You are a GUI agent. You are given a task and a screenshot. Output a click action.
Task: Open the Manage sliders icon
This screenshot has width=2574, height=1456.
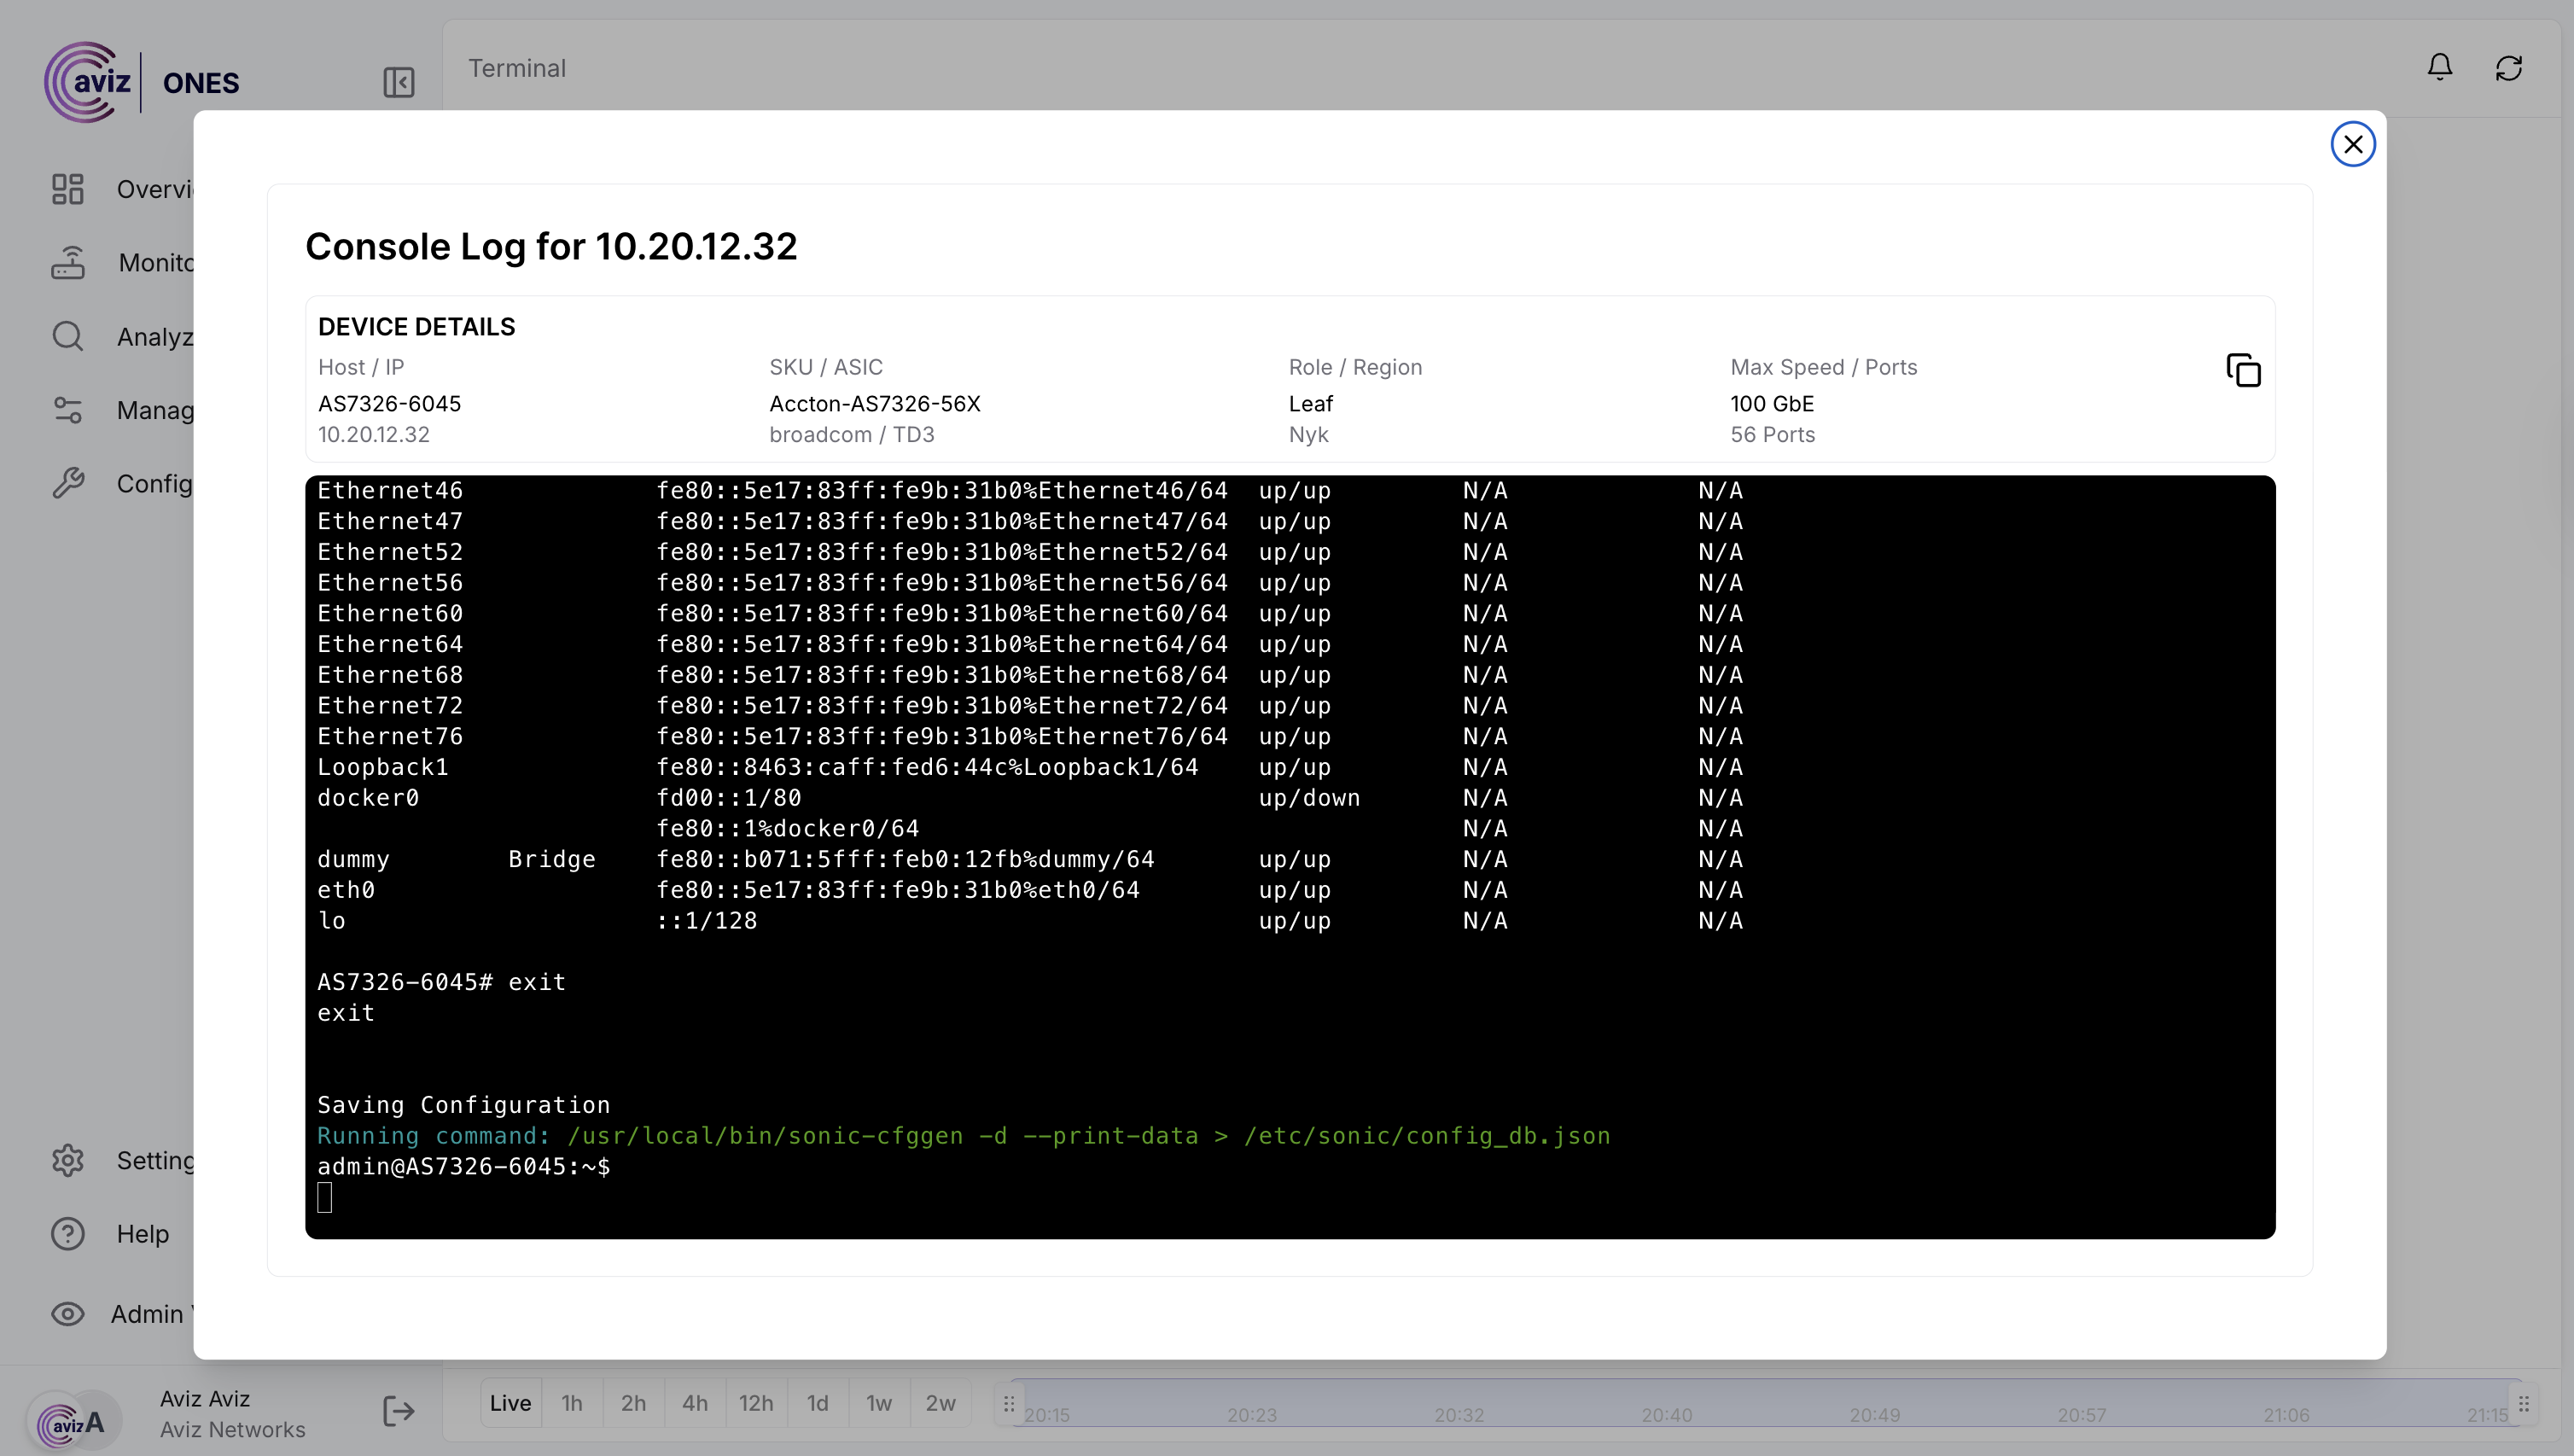click(x=68, y=410)
